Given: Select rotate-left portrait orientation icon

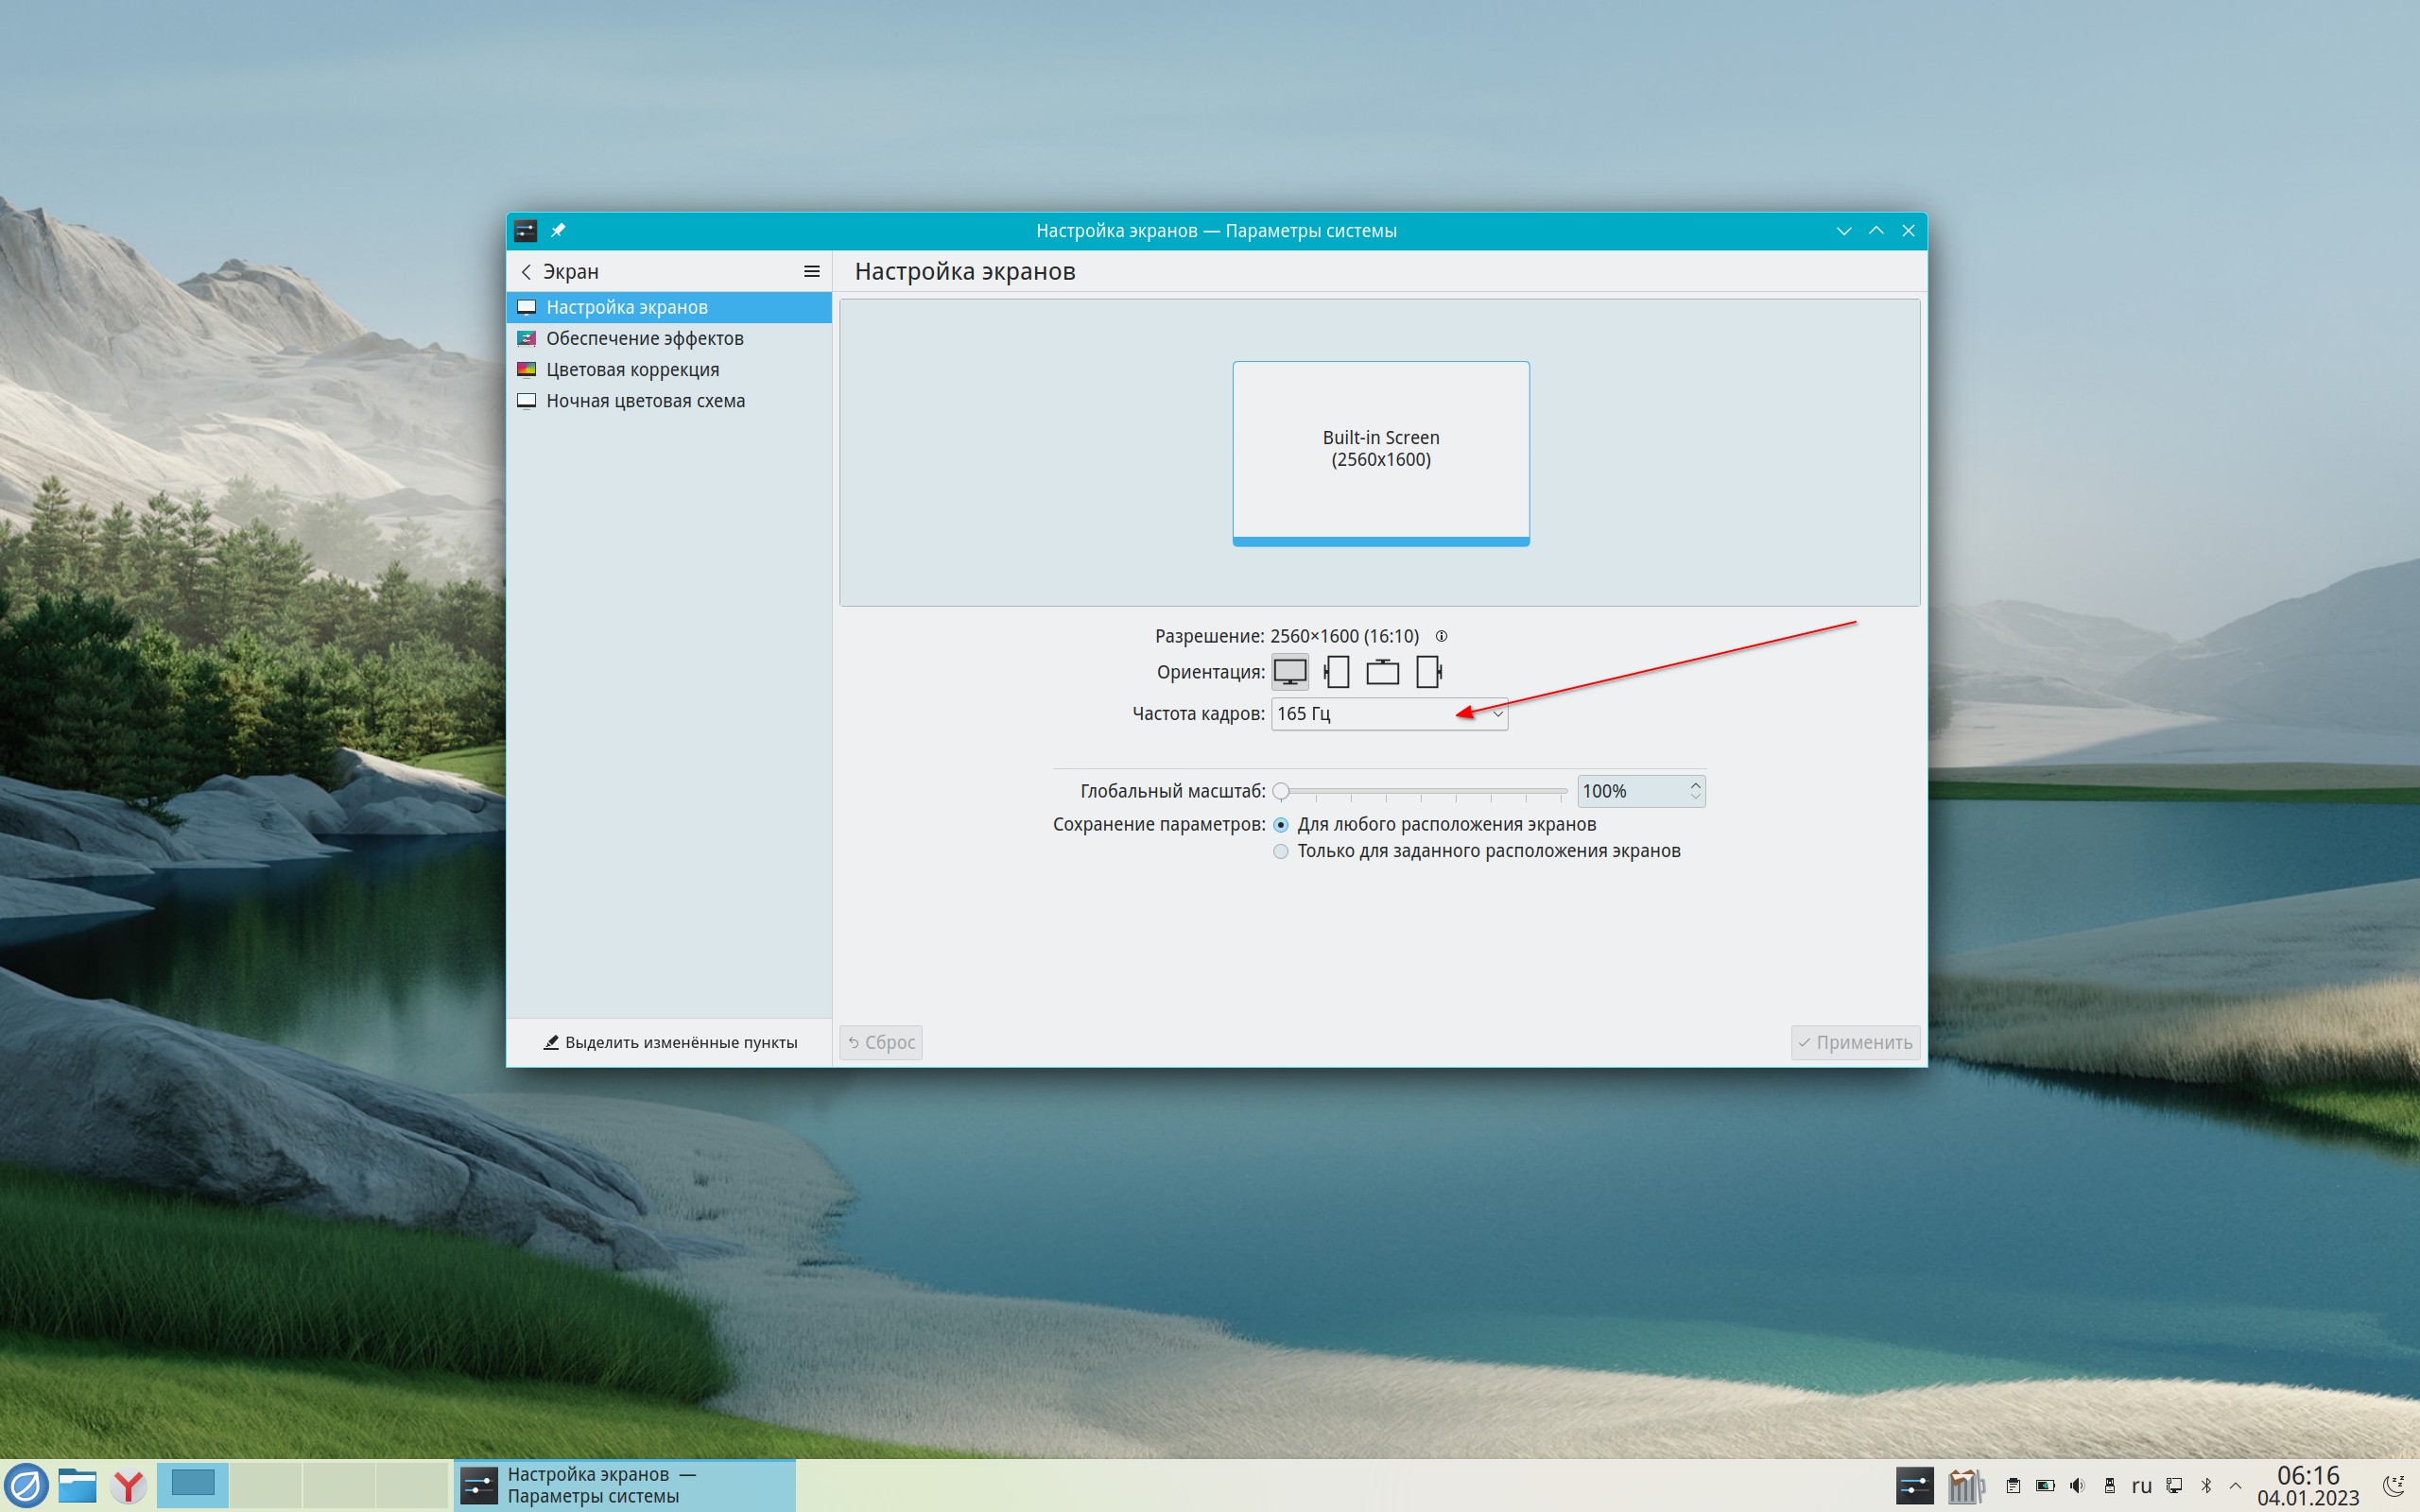Looking at the screenshot, I should click(x=1336, y=672).
